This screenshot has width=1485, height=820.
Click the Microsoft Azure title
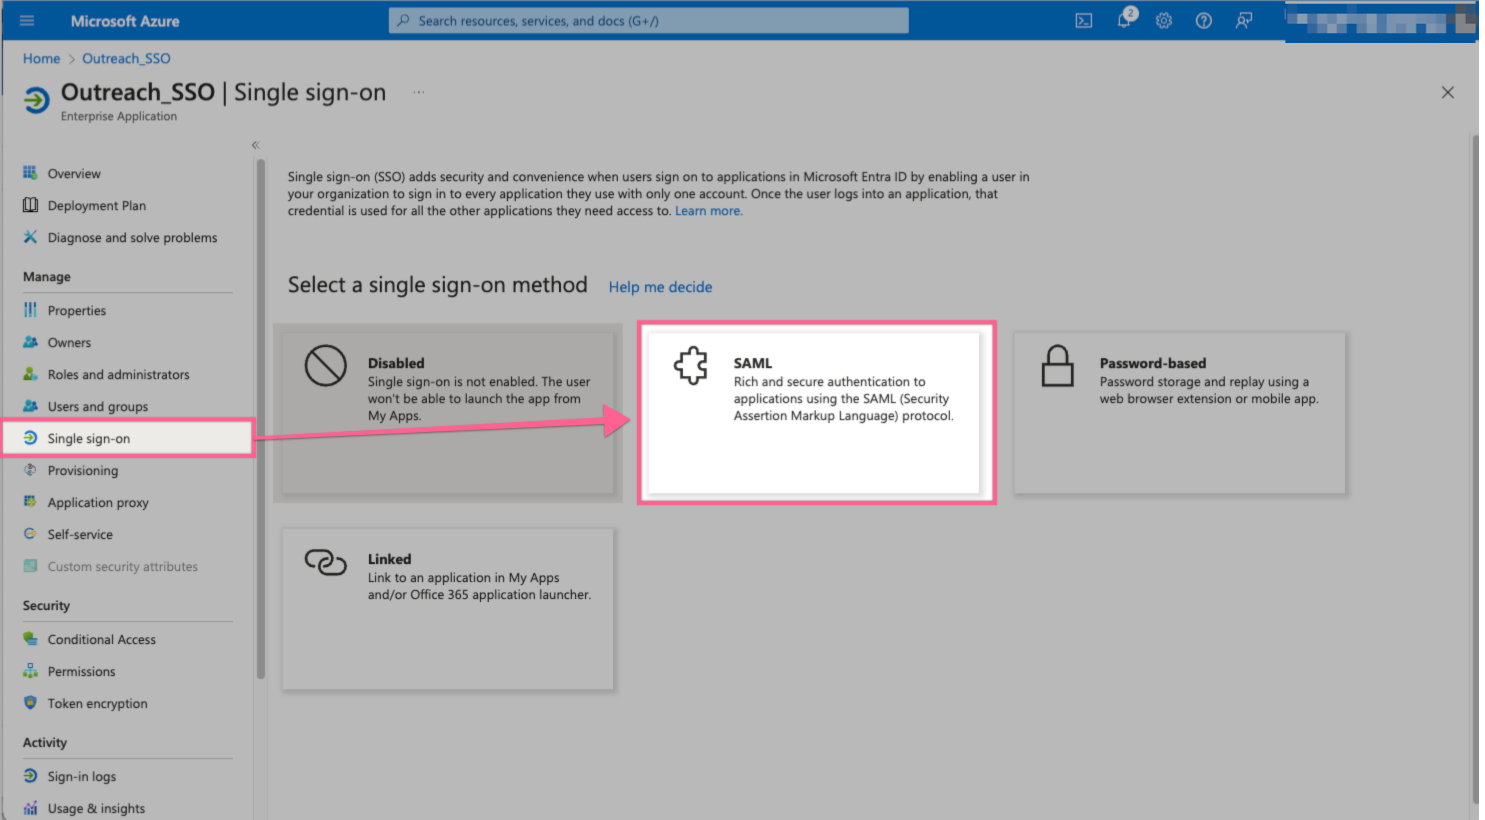[x=125, y=20]
